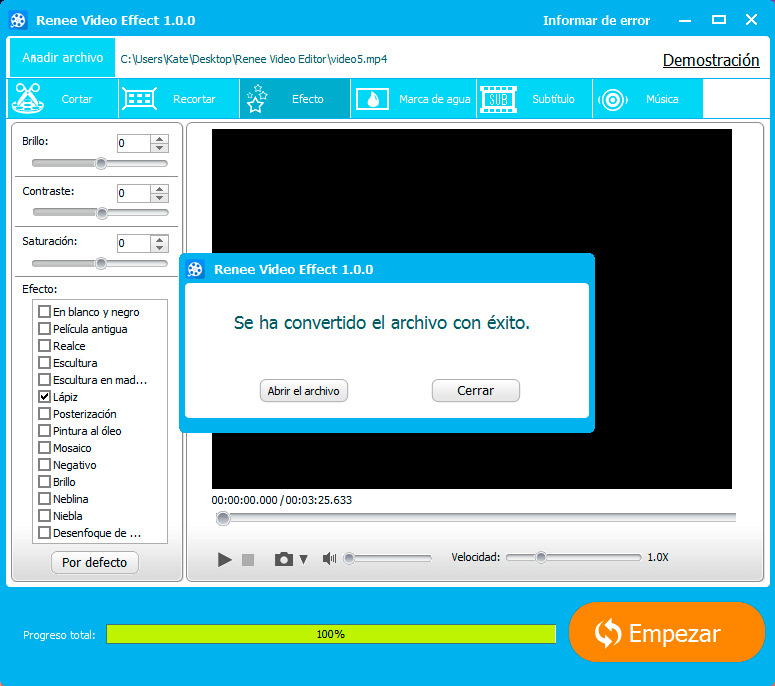Image resolution: width=775 pixels, height=686 pixels.
Task: Decrease Contraste value with down arrow
Action: coord(159,198)
